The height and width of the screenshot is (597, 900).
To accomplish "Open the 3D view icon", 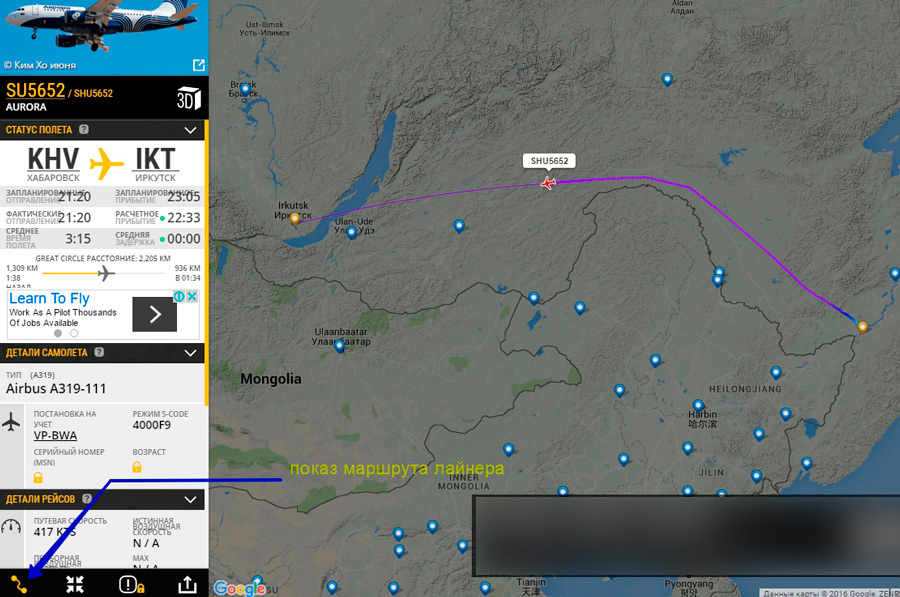I will coord(189,99).
